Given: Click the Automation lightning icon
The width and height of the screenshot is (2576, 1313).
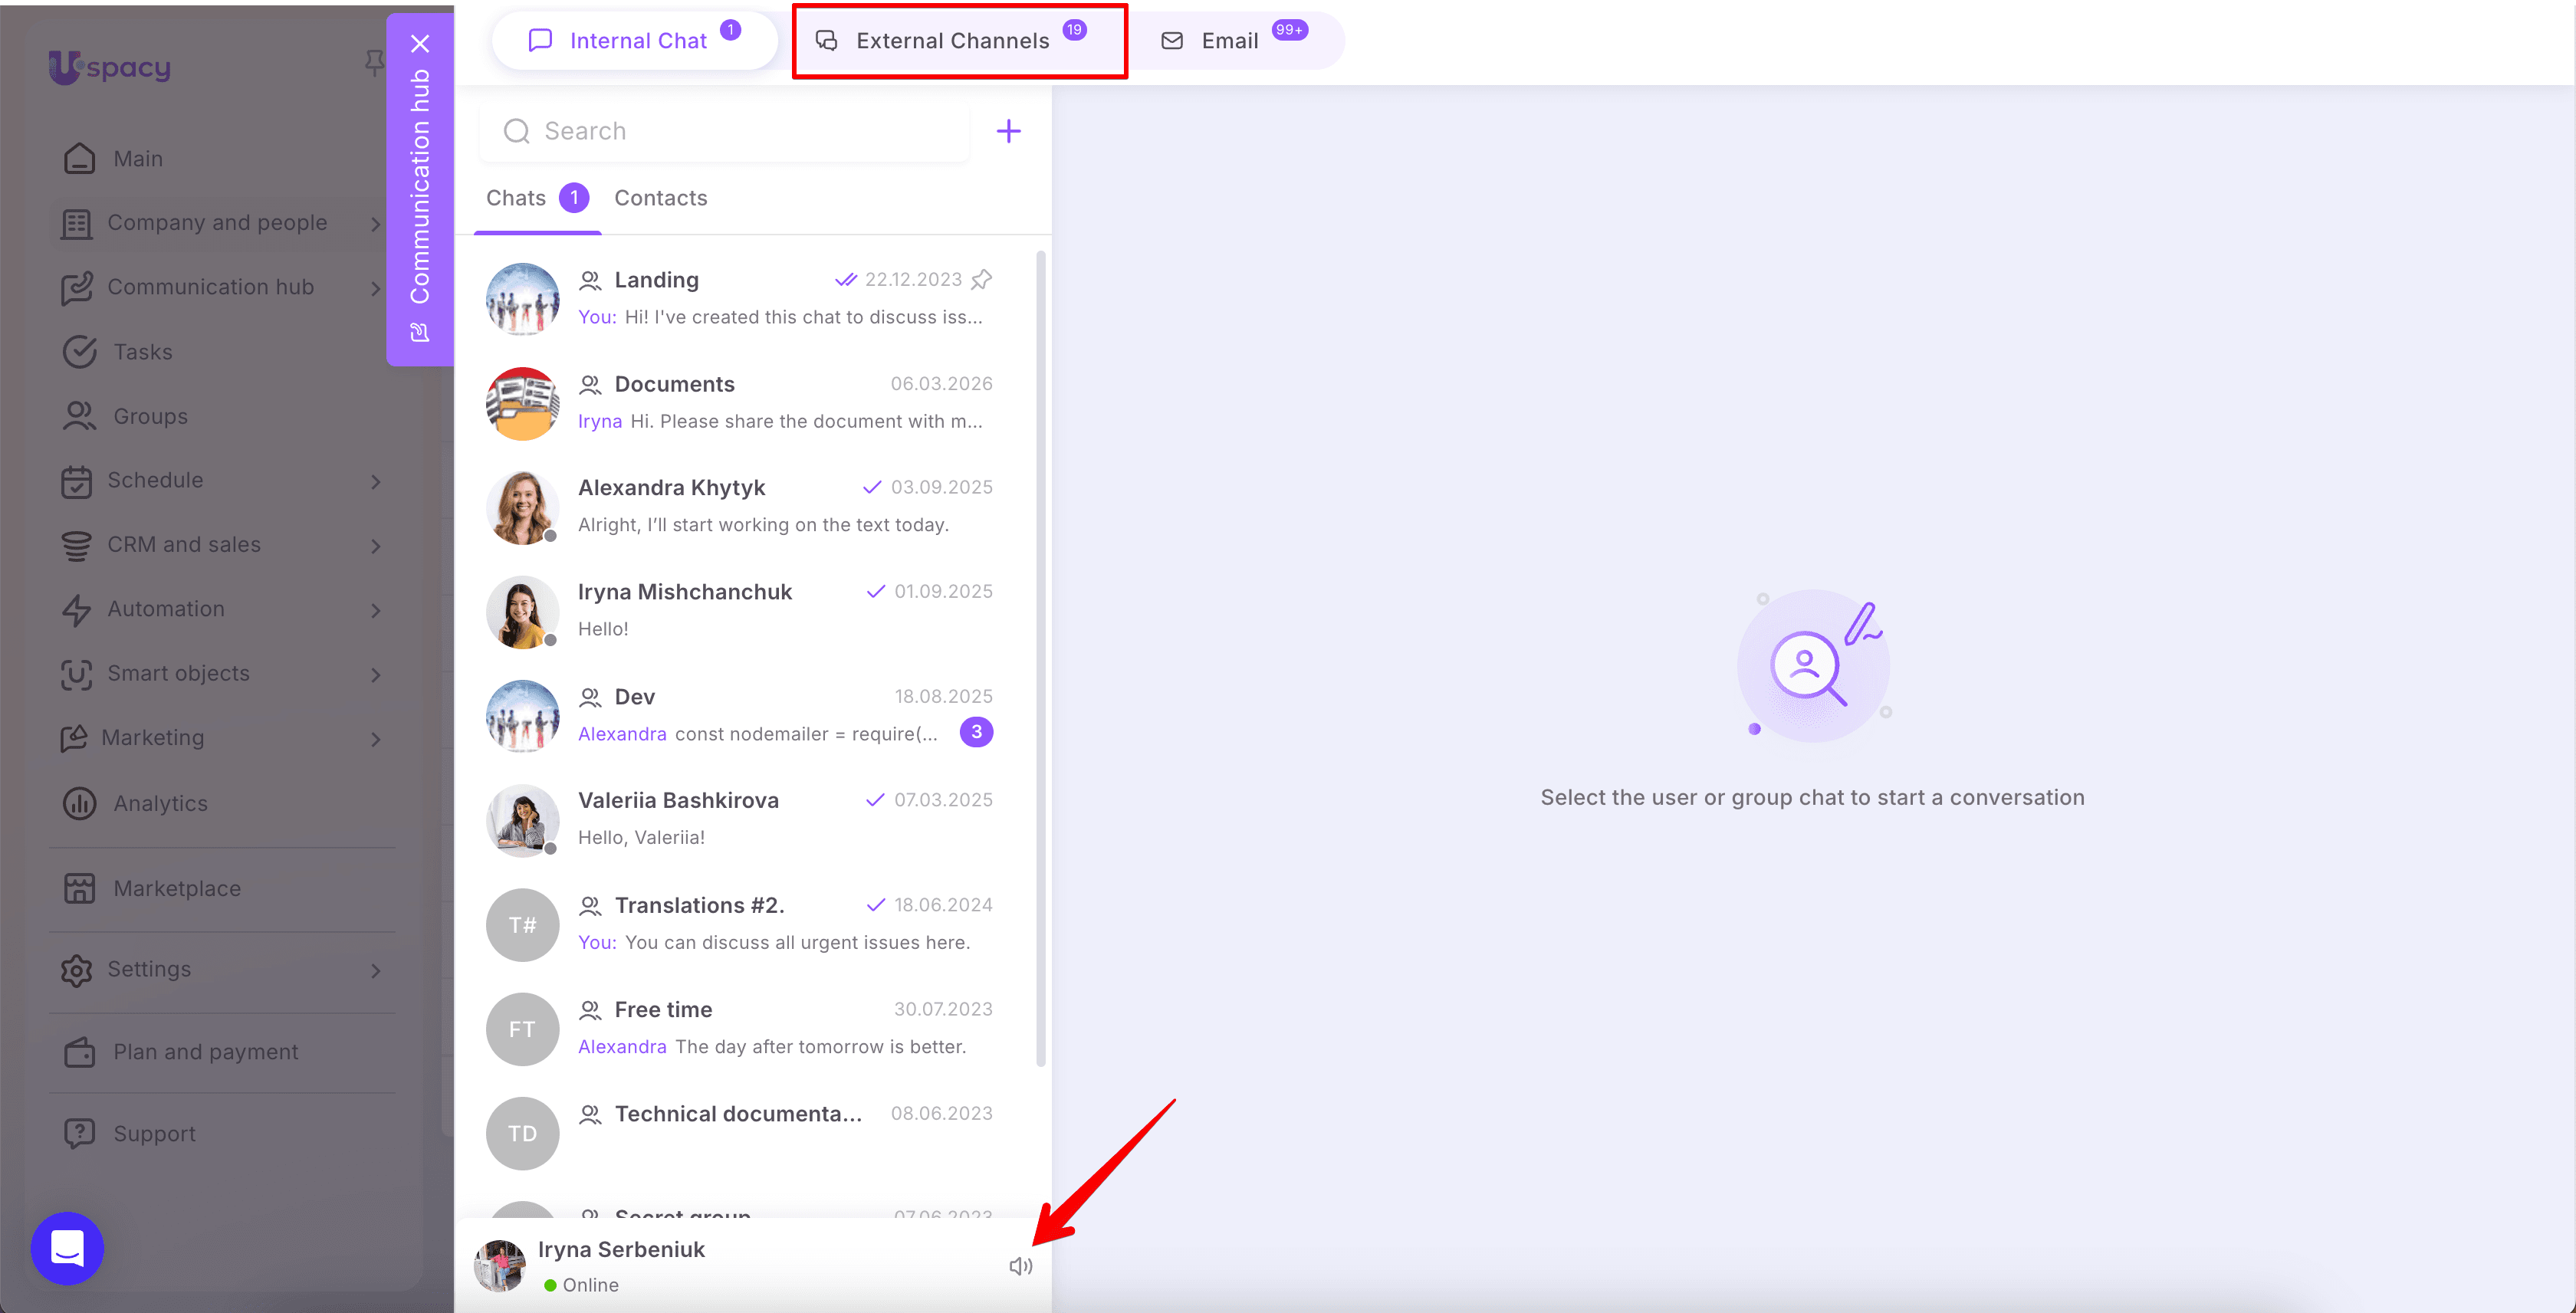Looking at the screenshot, I should pyautogui.click(x=76, y=609).
